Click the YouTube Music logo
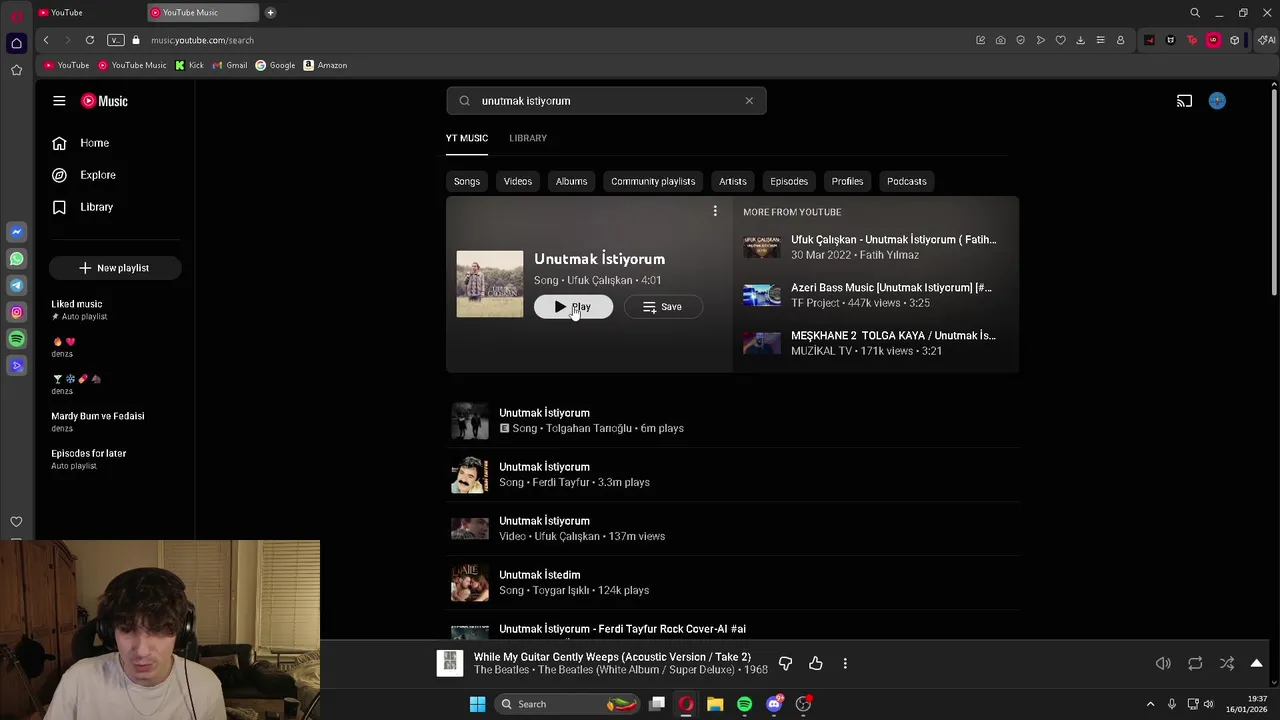Image resolution: width=1280 pixels, height=720 pixels. pyautogui.click(x=104, y=101)
